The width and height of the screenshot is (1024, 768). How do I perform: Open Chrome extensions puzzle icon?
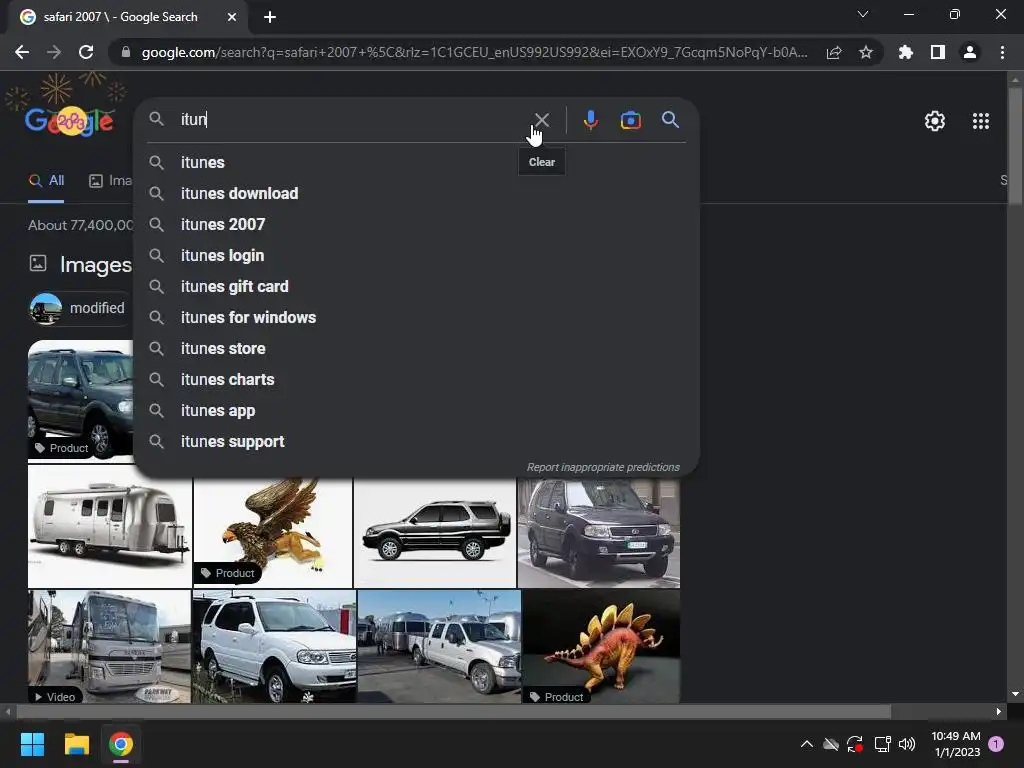click(905, 52)
